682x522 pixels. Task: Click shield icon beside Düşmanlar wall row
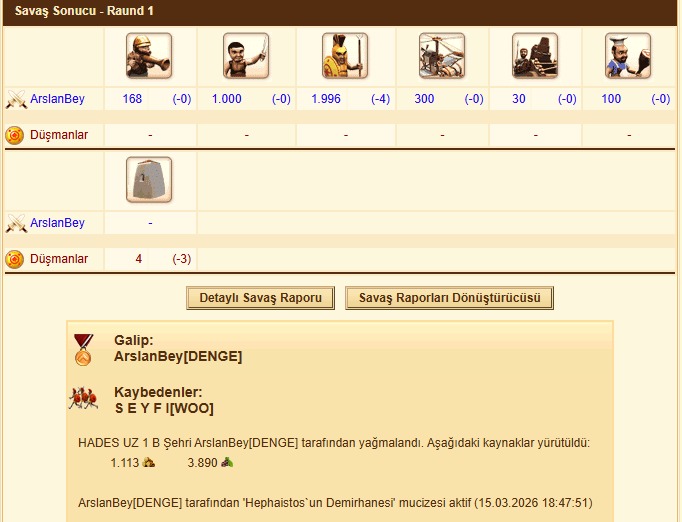[x=14, y=259]
